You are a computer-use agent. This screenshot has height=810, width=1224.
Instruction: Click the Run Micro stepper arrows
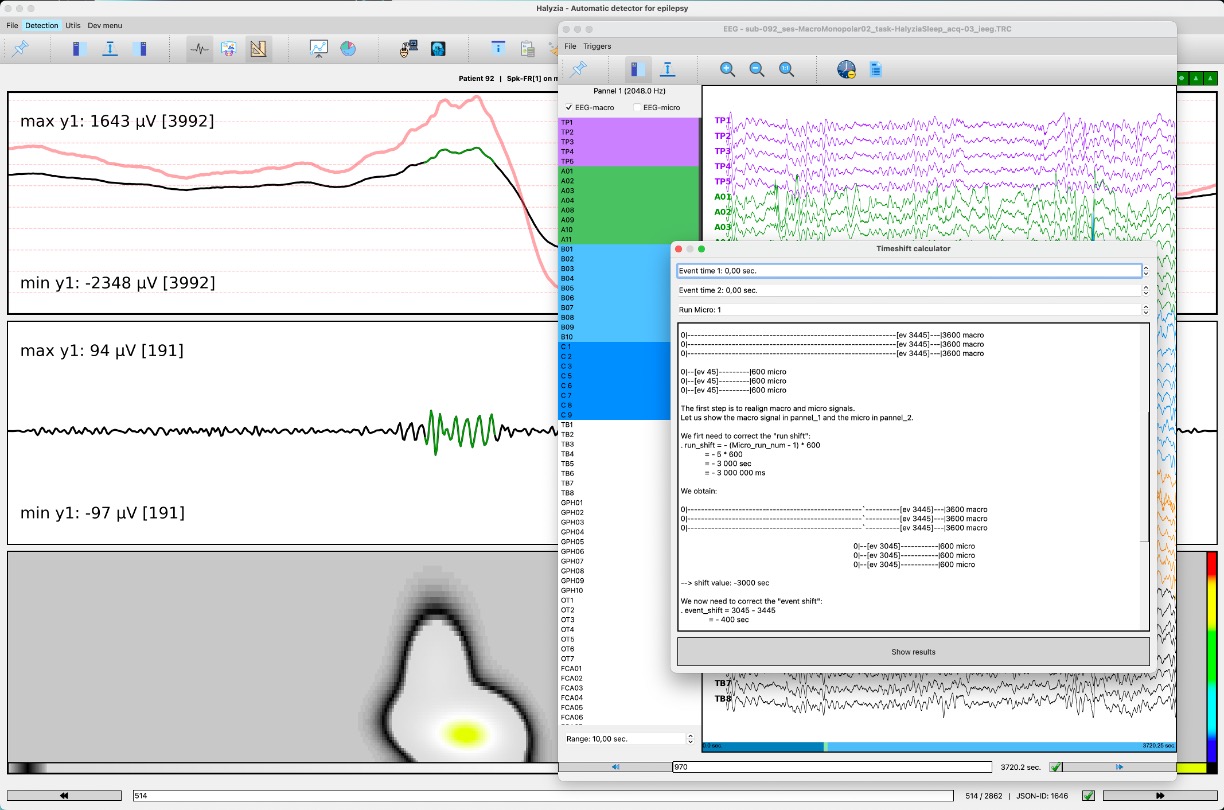tap(1145, 310)
